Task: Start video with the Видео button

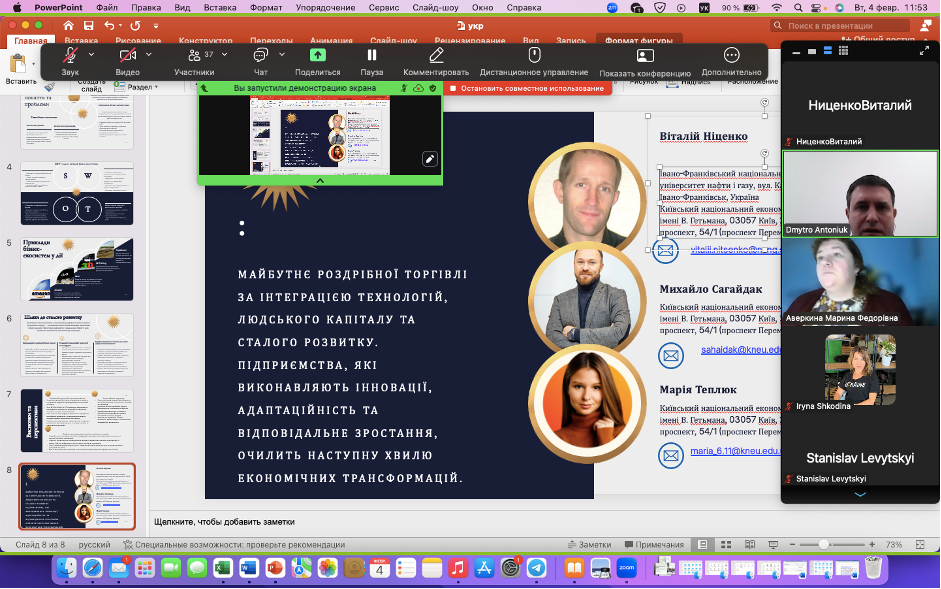Action: pos(127,62)
